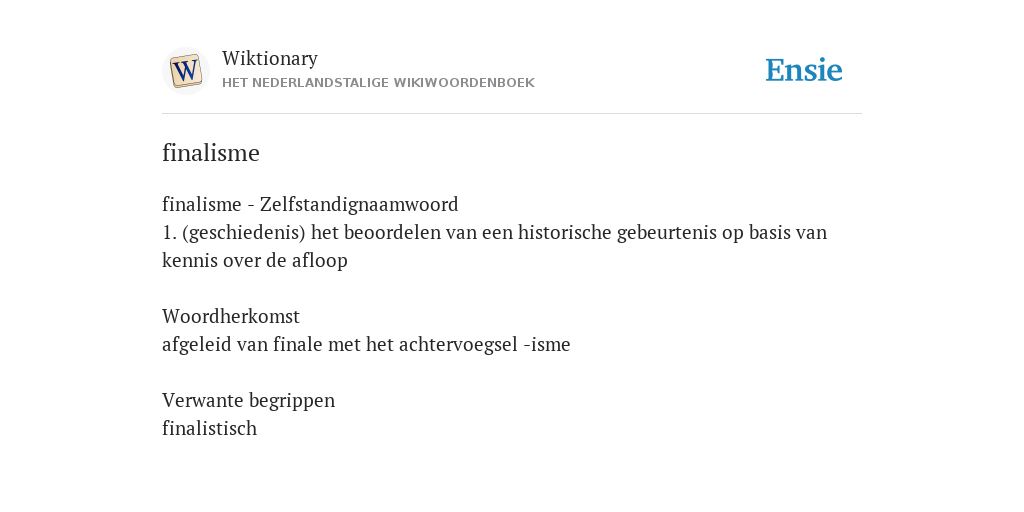
Task: Click the suffix -isme text
Action: 547,344
